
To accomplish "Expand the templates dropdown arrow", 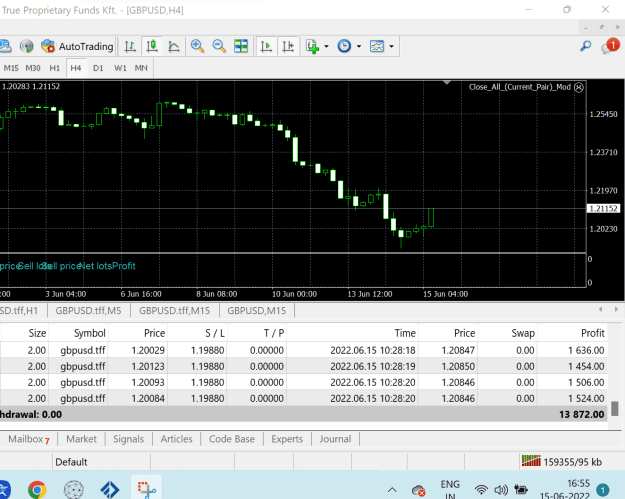I will click(x=391, y=46).
